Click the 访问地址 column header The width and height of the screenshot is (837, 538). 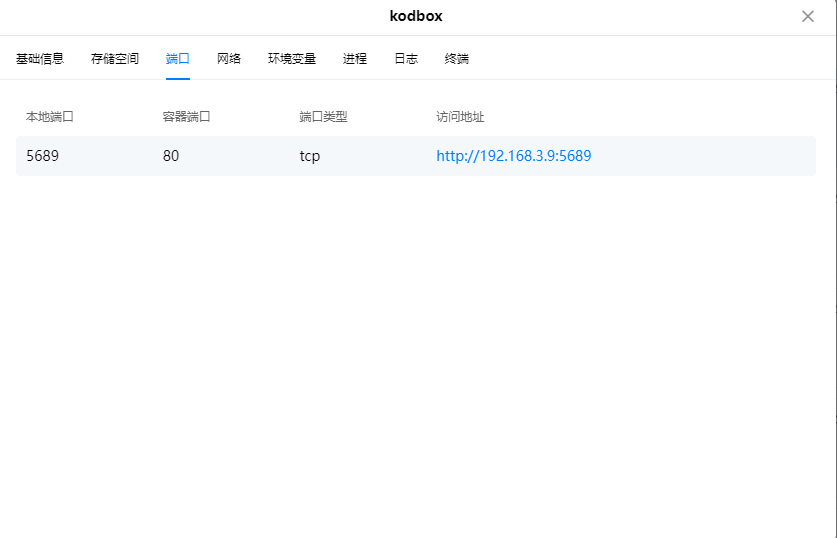coord(460,117)
